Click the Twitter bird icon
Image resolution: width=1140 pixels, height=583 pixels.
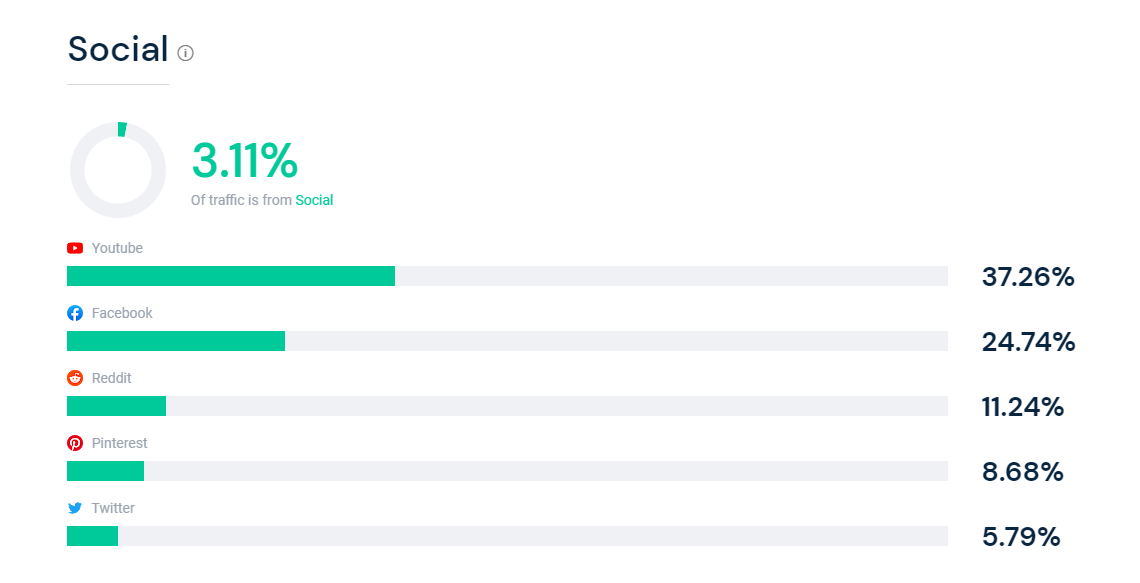click(75, 508)
